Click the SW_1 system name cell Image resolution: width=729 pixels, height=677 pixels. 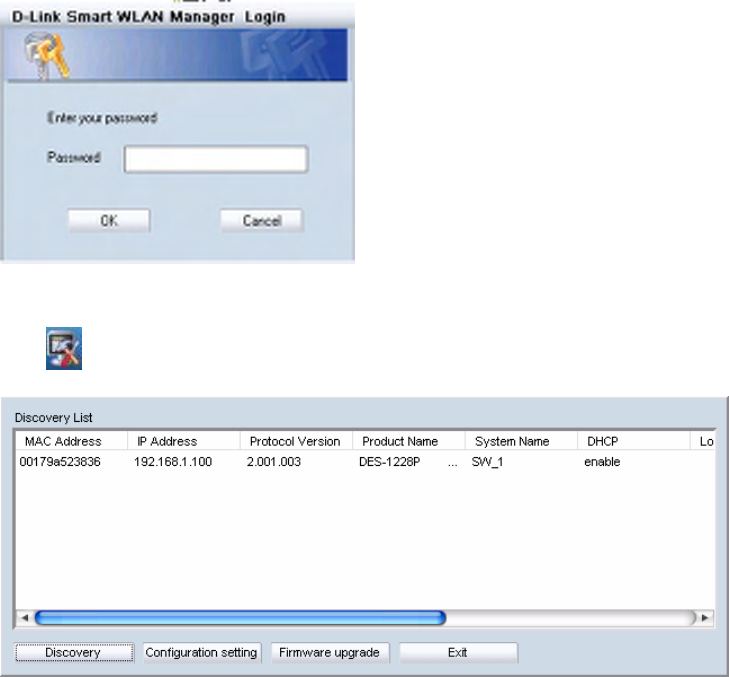[487, 462]
